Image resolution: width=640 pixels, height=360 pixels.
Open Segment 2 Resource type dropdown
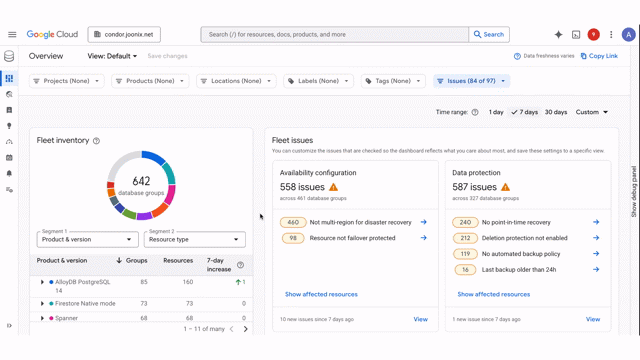click(x=195, y=240)
